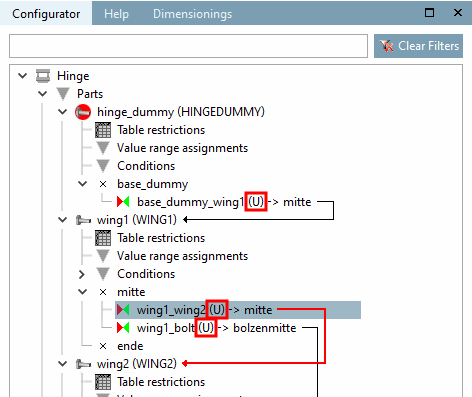
Task: Expand Conditions under wing1
Action: coord(82,274)
